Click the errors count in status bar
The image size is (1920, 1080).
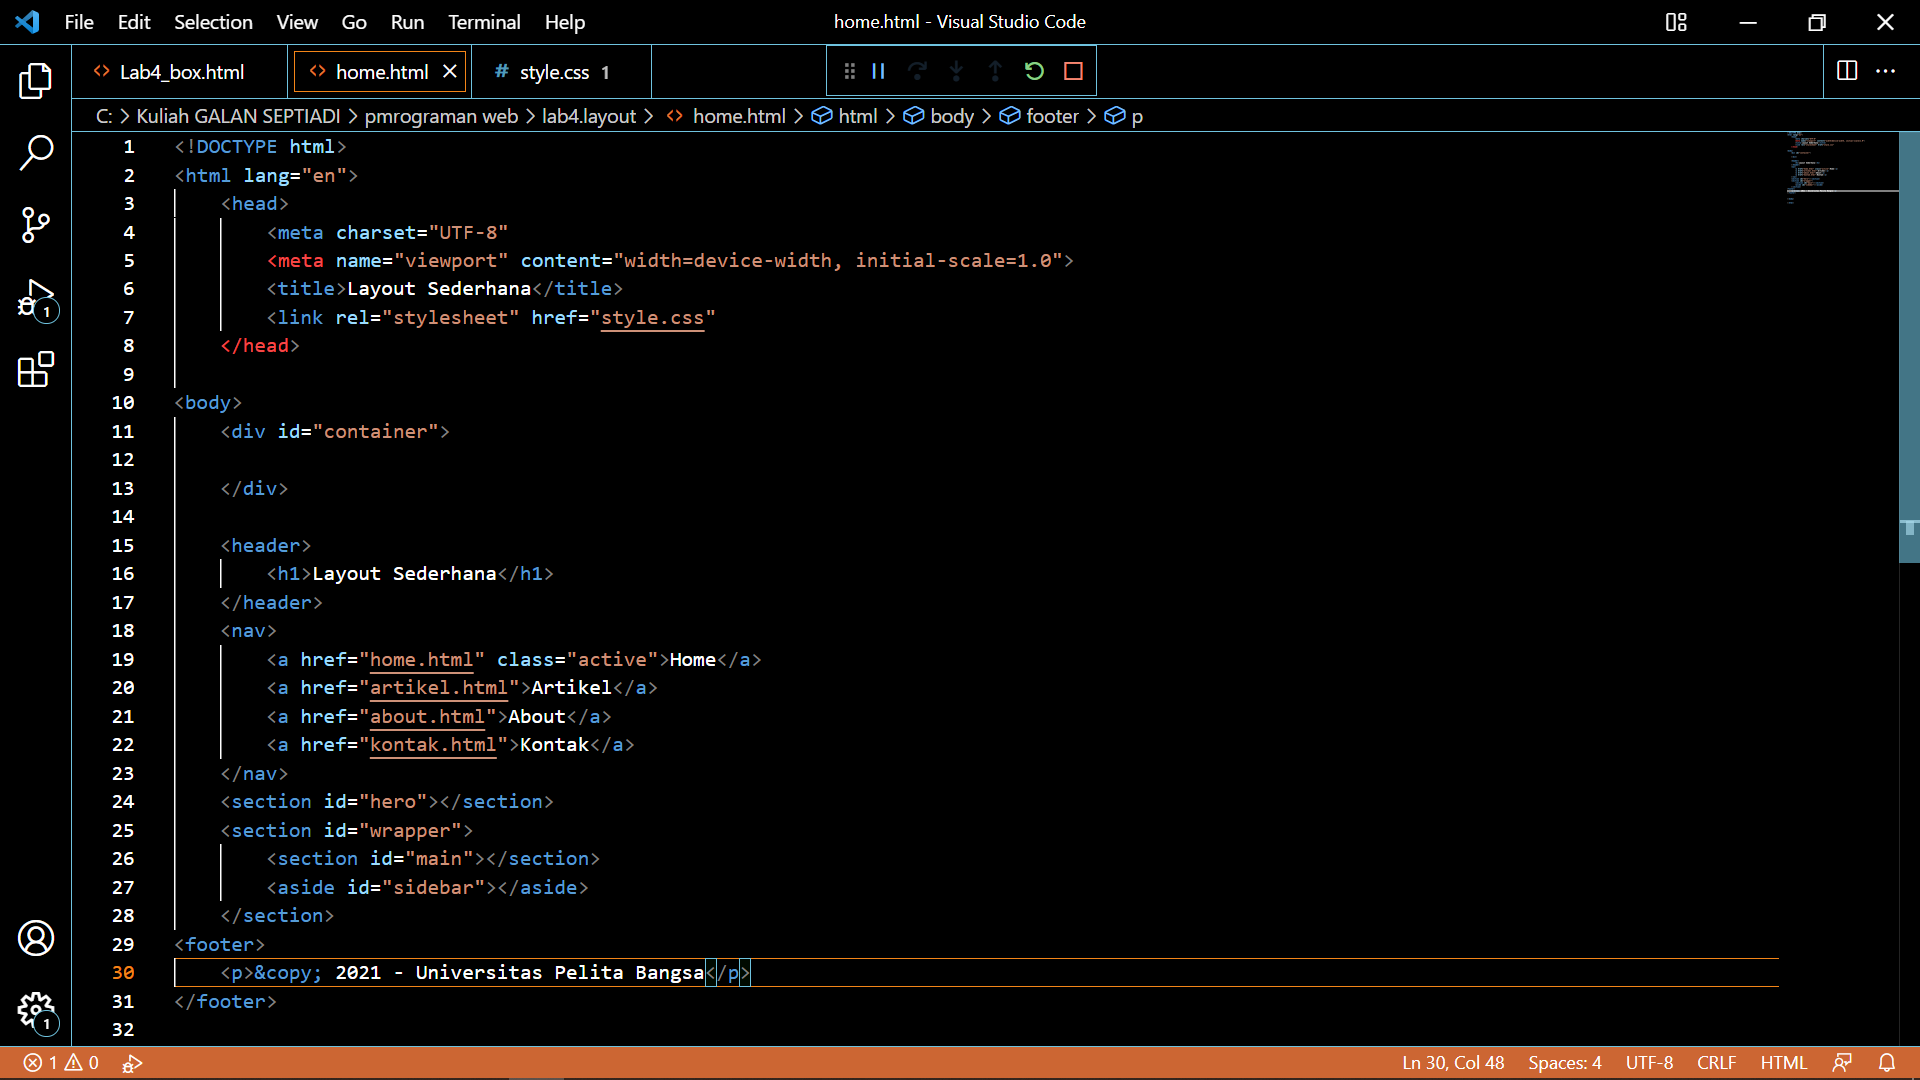pos(40,1063)
